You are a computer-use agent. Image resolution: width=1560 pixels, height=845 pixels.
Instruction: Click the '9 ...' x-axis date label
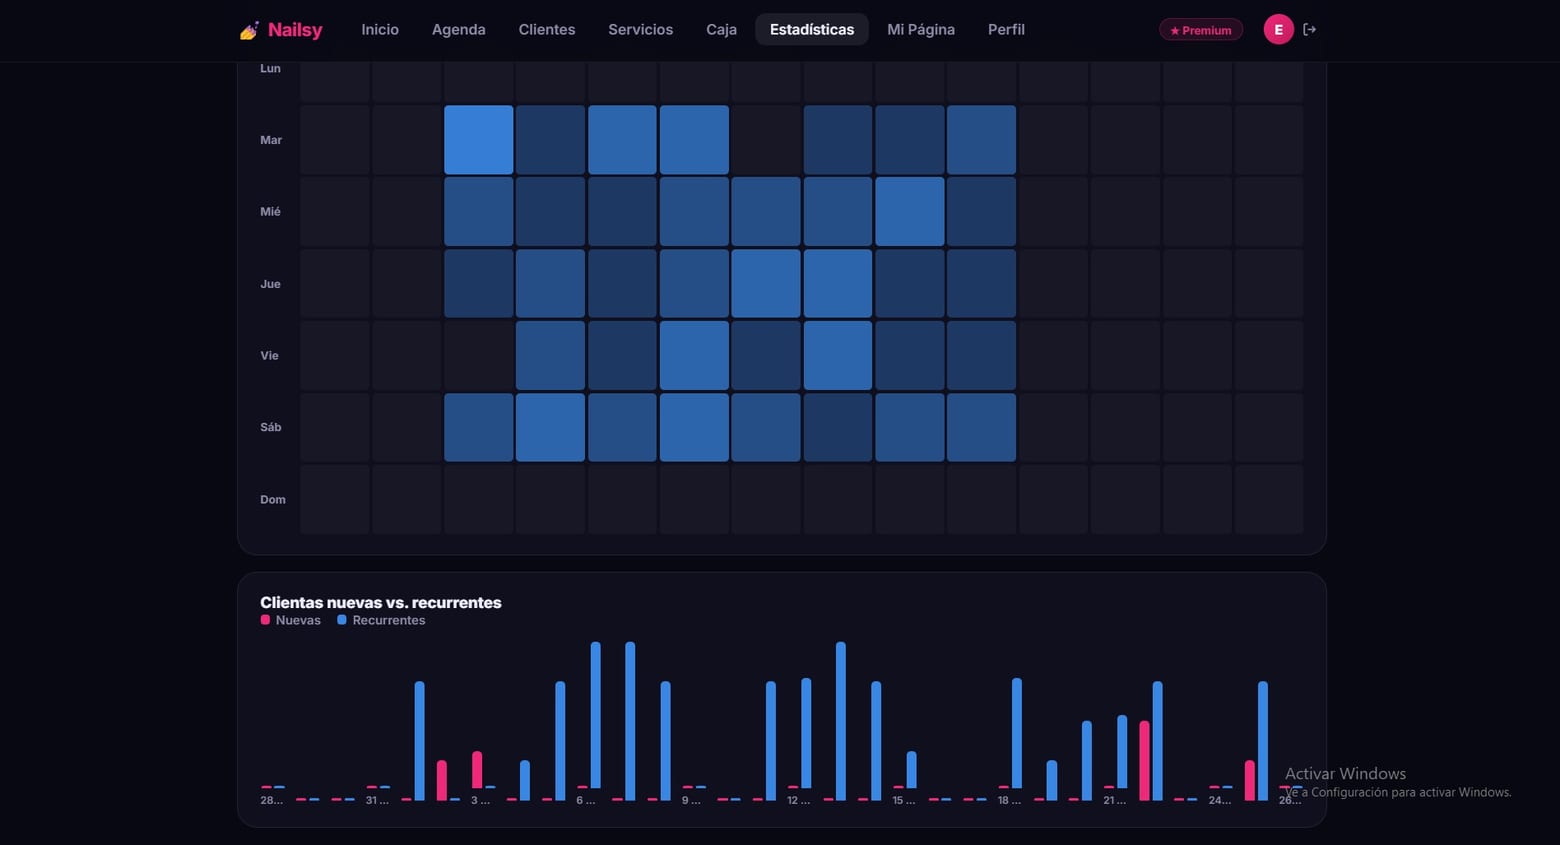click(x=691, y=800)
